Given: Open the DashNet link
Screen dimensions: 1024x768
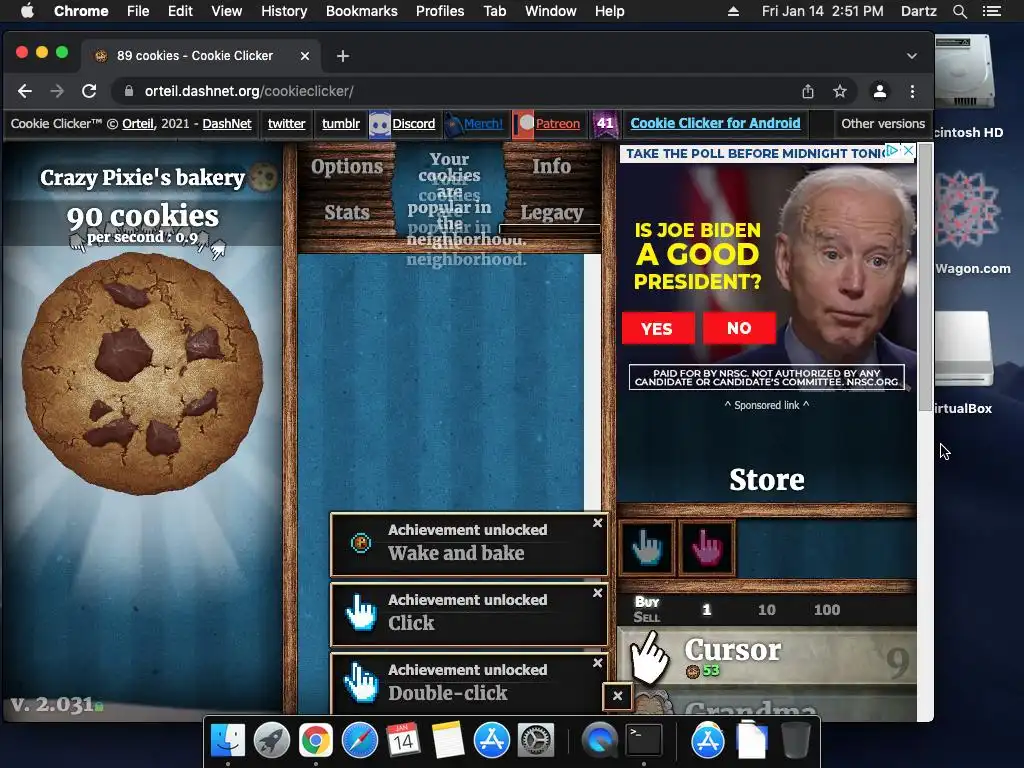Looking at the screenshot, I should pyautogui.click(x=227, y=123).
